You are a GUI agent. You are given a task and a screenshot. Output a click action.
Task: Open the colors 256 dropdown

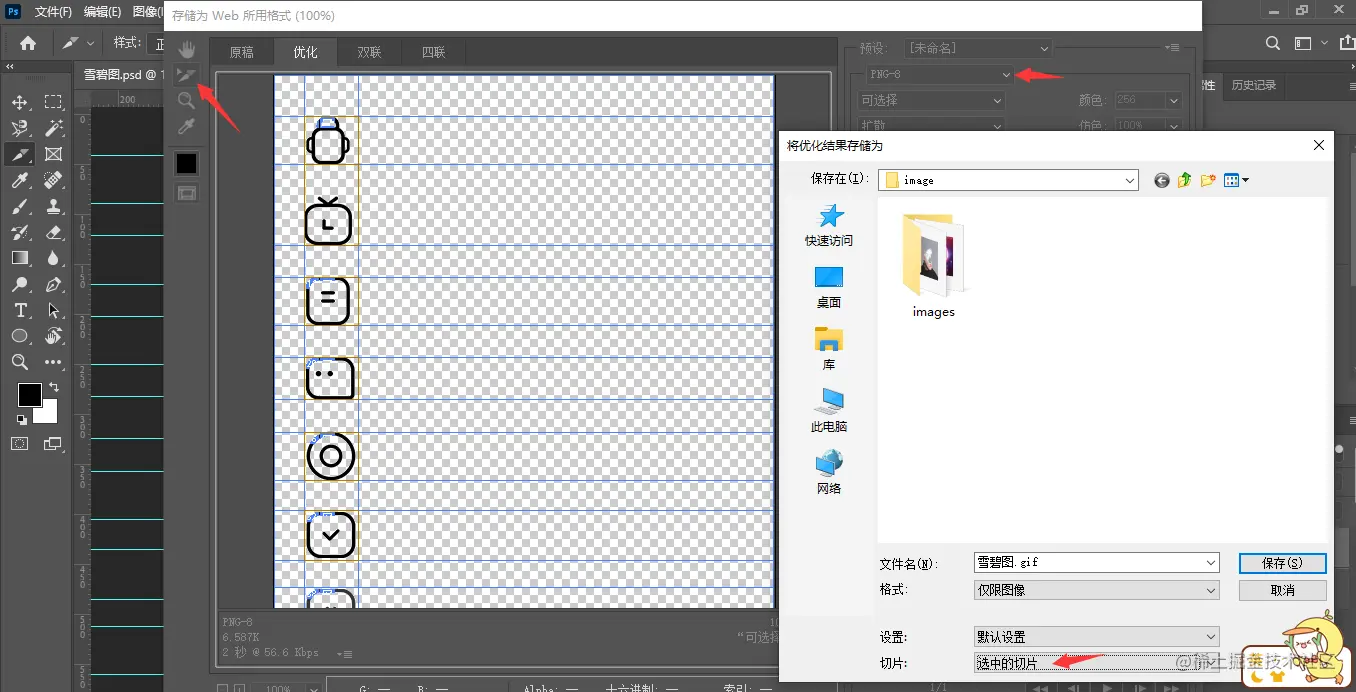1147,100
